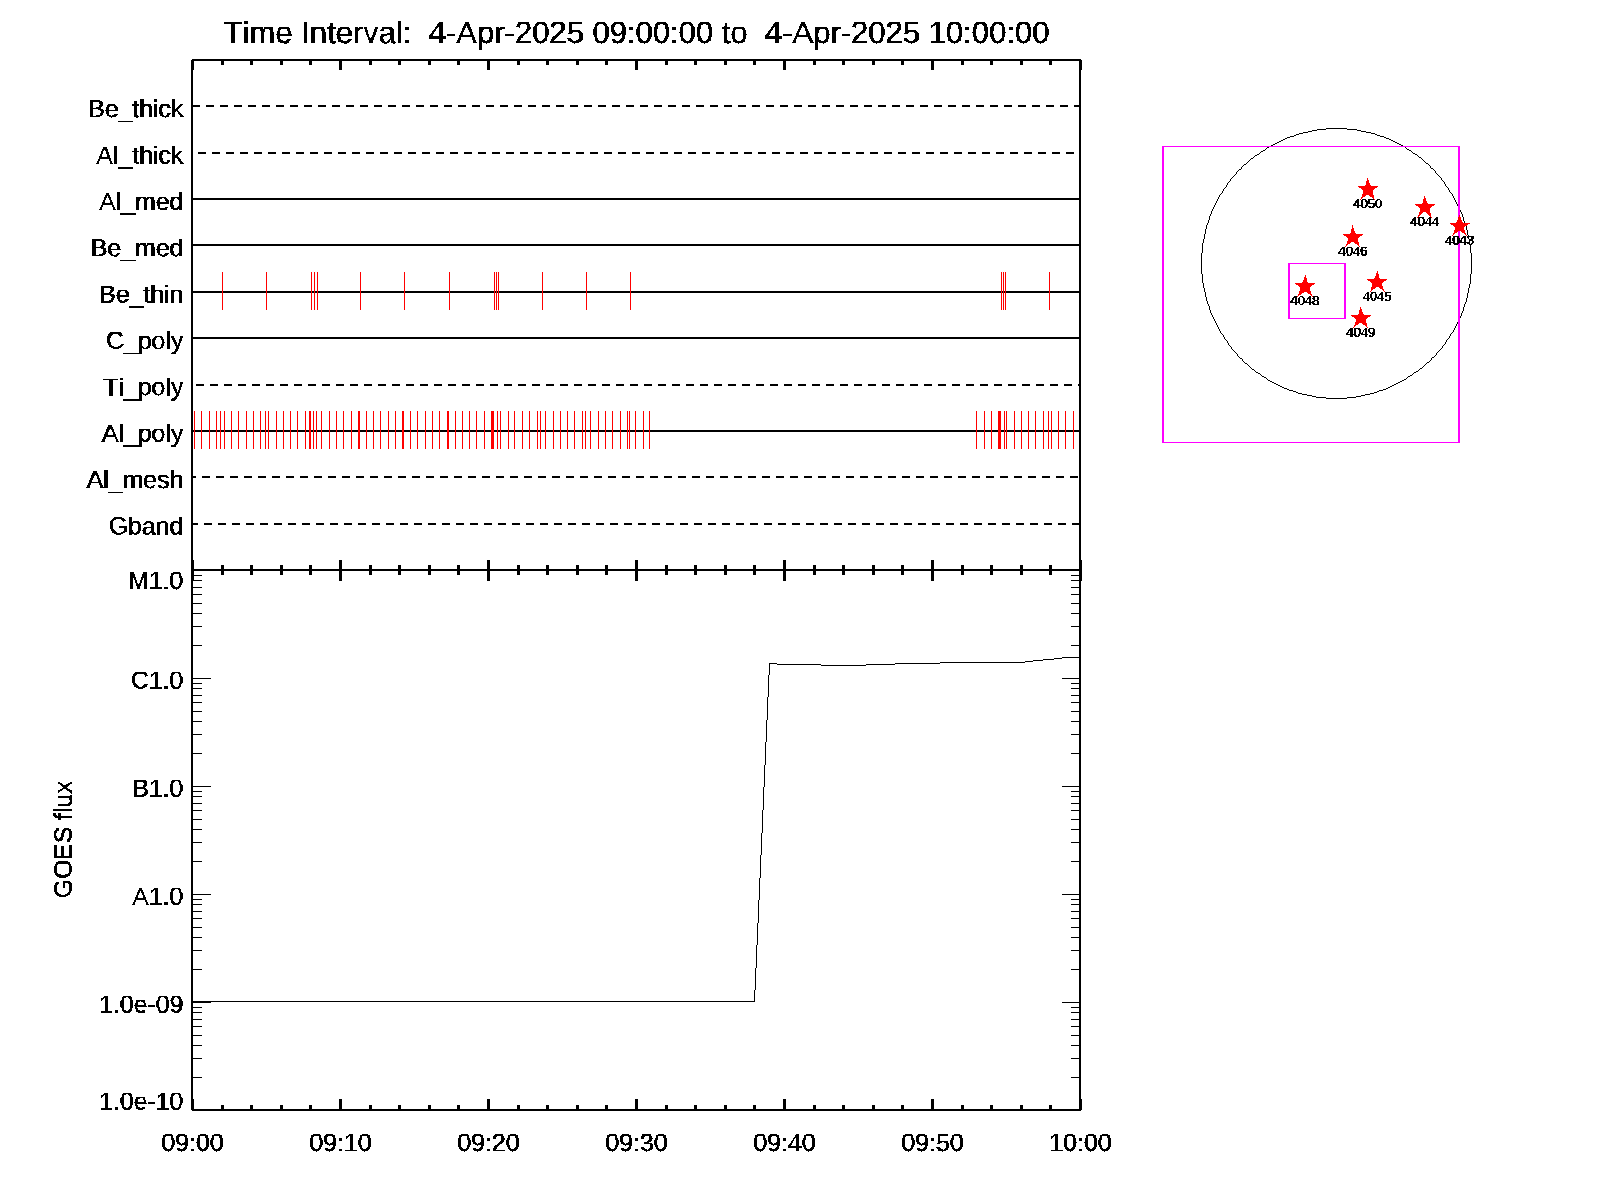Select the Al_thick filter label
Screen dimensions: 1600x1200
(x=140, y=156)
